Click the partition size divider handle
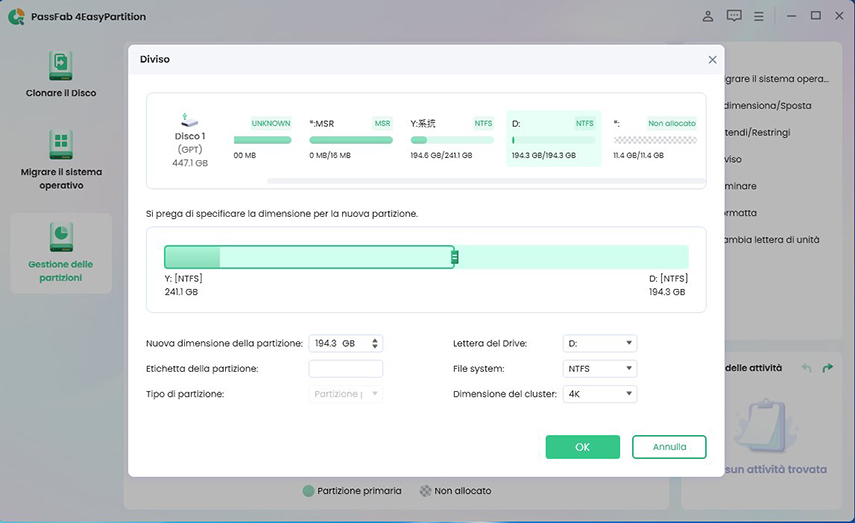This screenshot has height=523, width=855. (x=454, y=257)
